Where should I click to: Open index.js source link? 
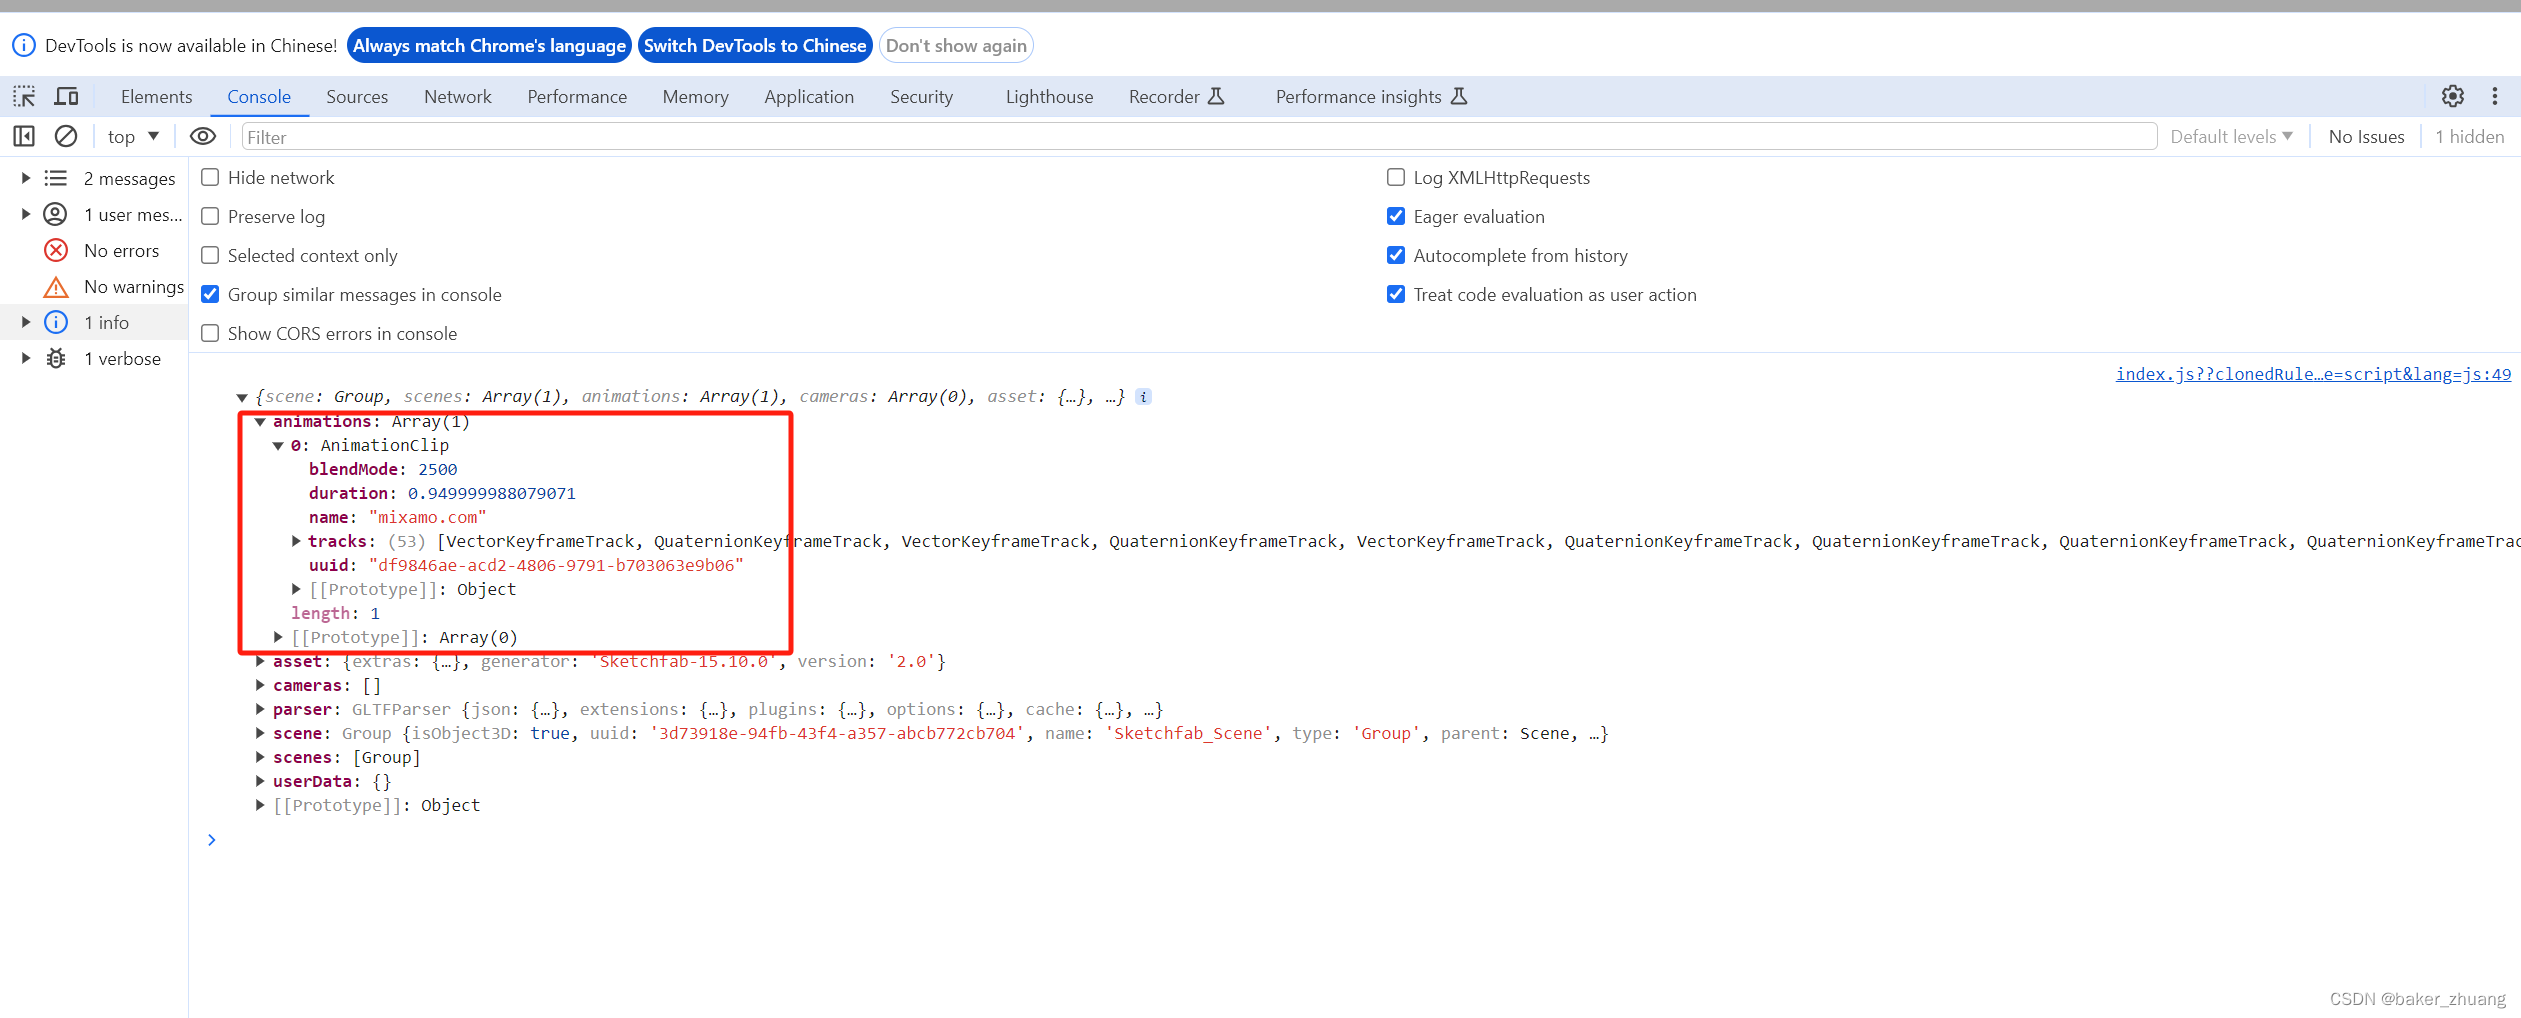2313,374
